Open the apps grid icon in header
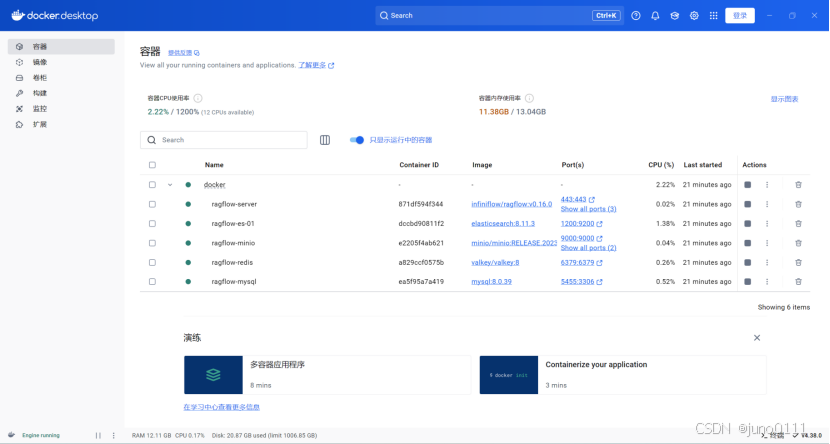Viewport: 830px width, 444px height. 714,16
